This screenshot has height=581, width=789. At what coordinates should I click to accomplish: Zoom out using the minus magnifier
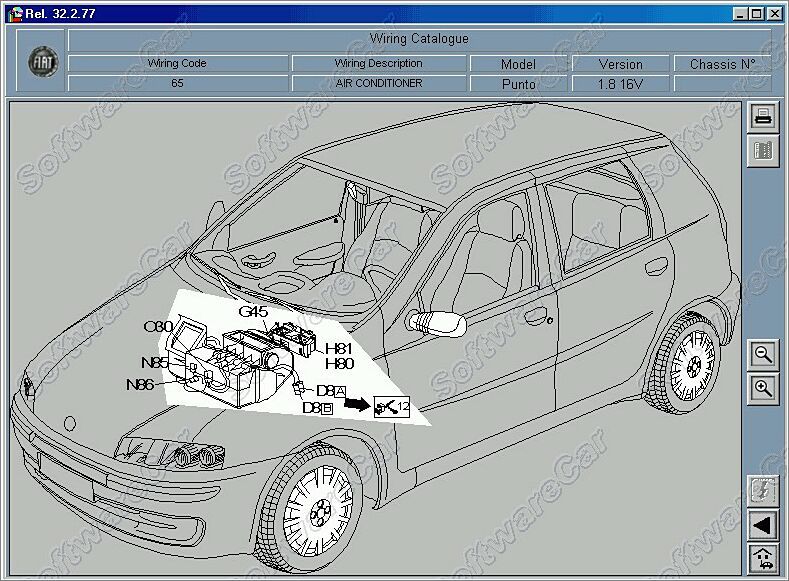[x=763, y=354]
